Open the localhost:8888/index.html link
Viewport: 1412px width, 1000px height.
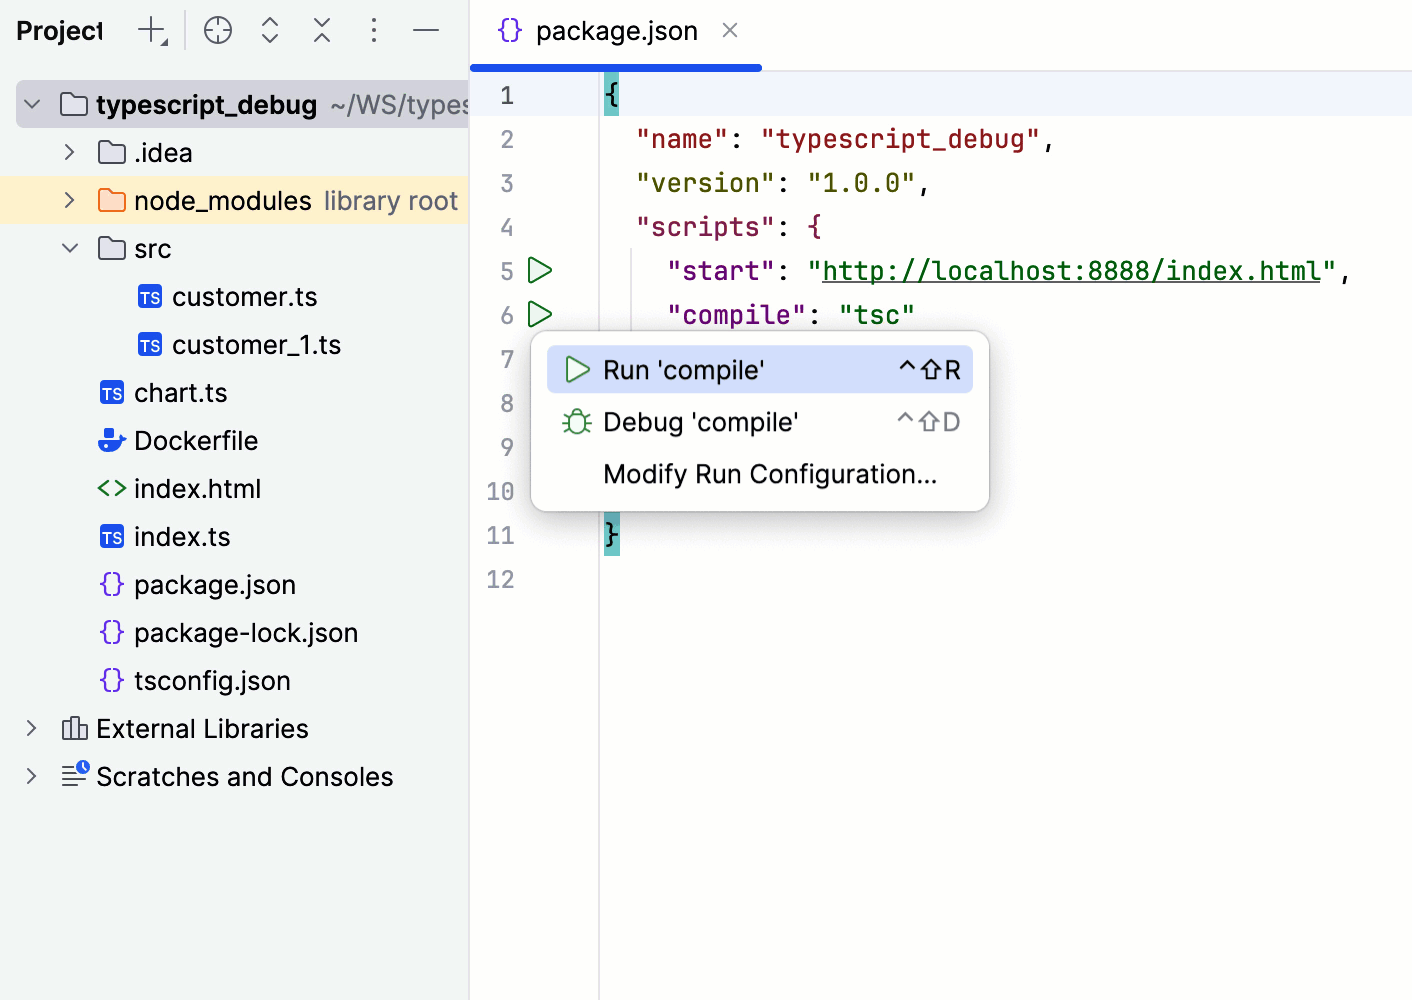1068,270
